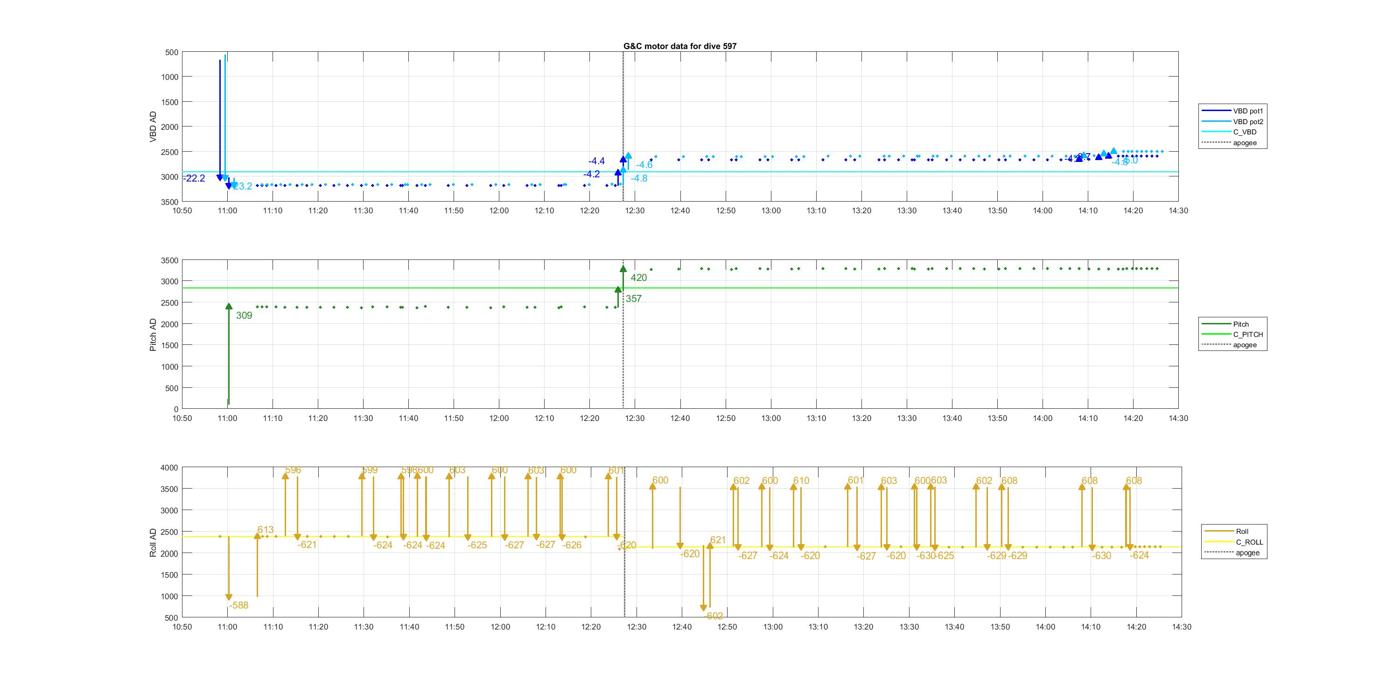Click the '-602' annotation in Roll plot

pos(713,616)
